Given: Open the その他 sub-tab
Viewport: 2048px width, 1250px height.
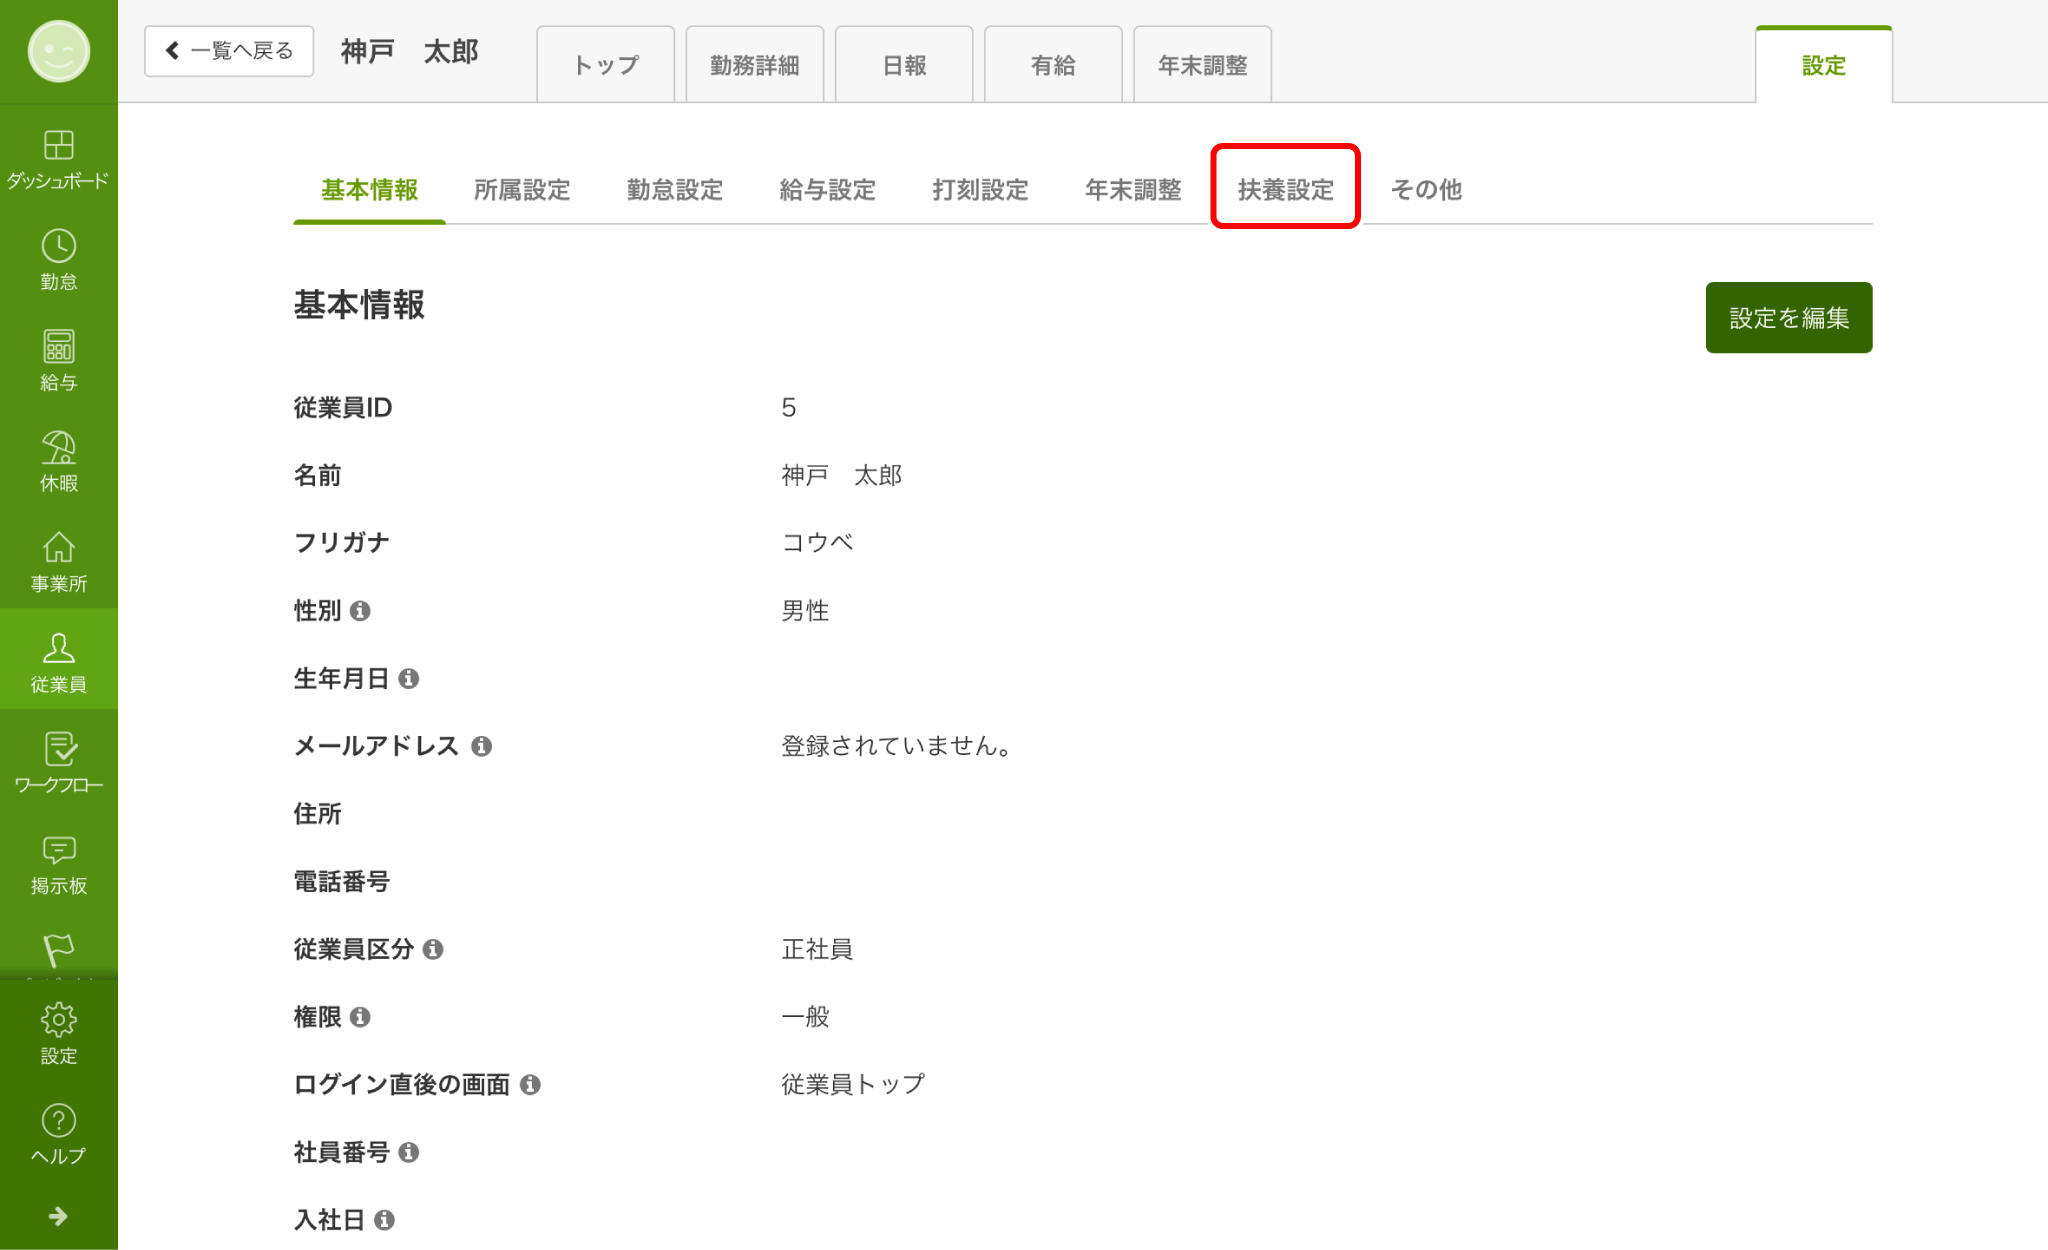Looking at the screenshot, I should [x=1426, y=190].
